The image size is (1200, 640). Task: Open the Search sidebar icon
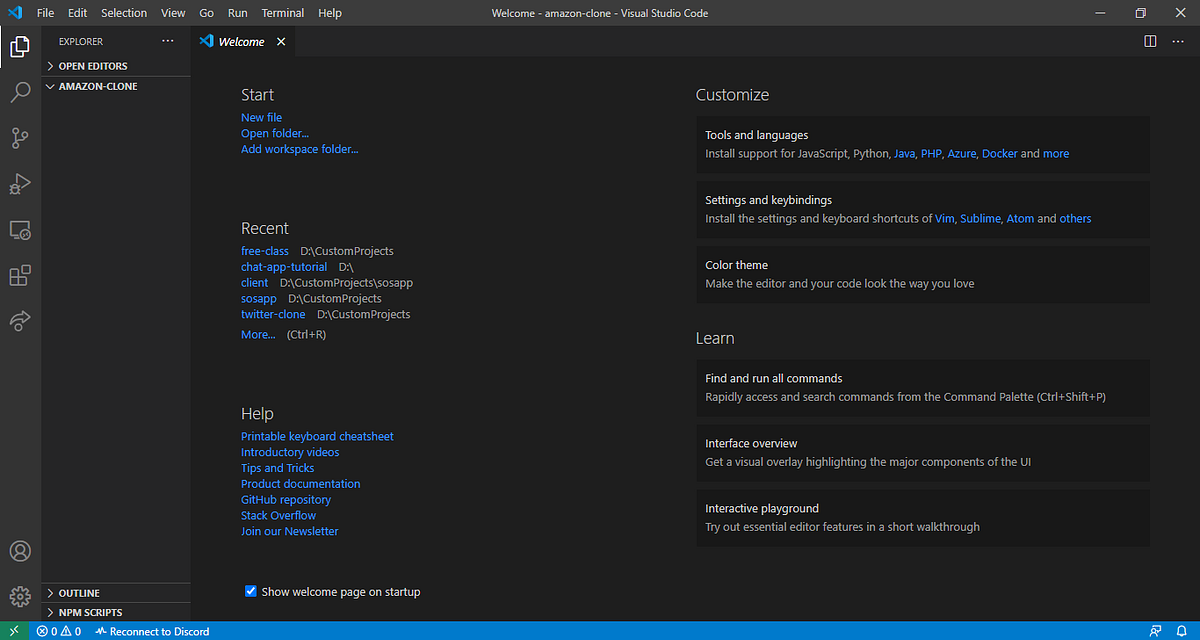[x=20, y=92]
